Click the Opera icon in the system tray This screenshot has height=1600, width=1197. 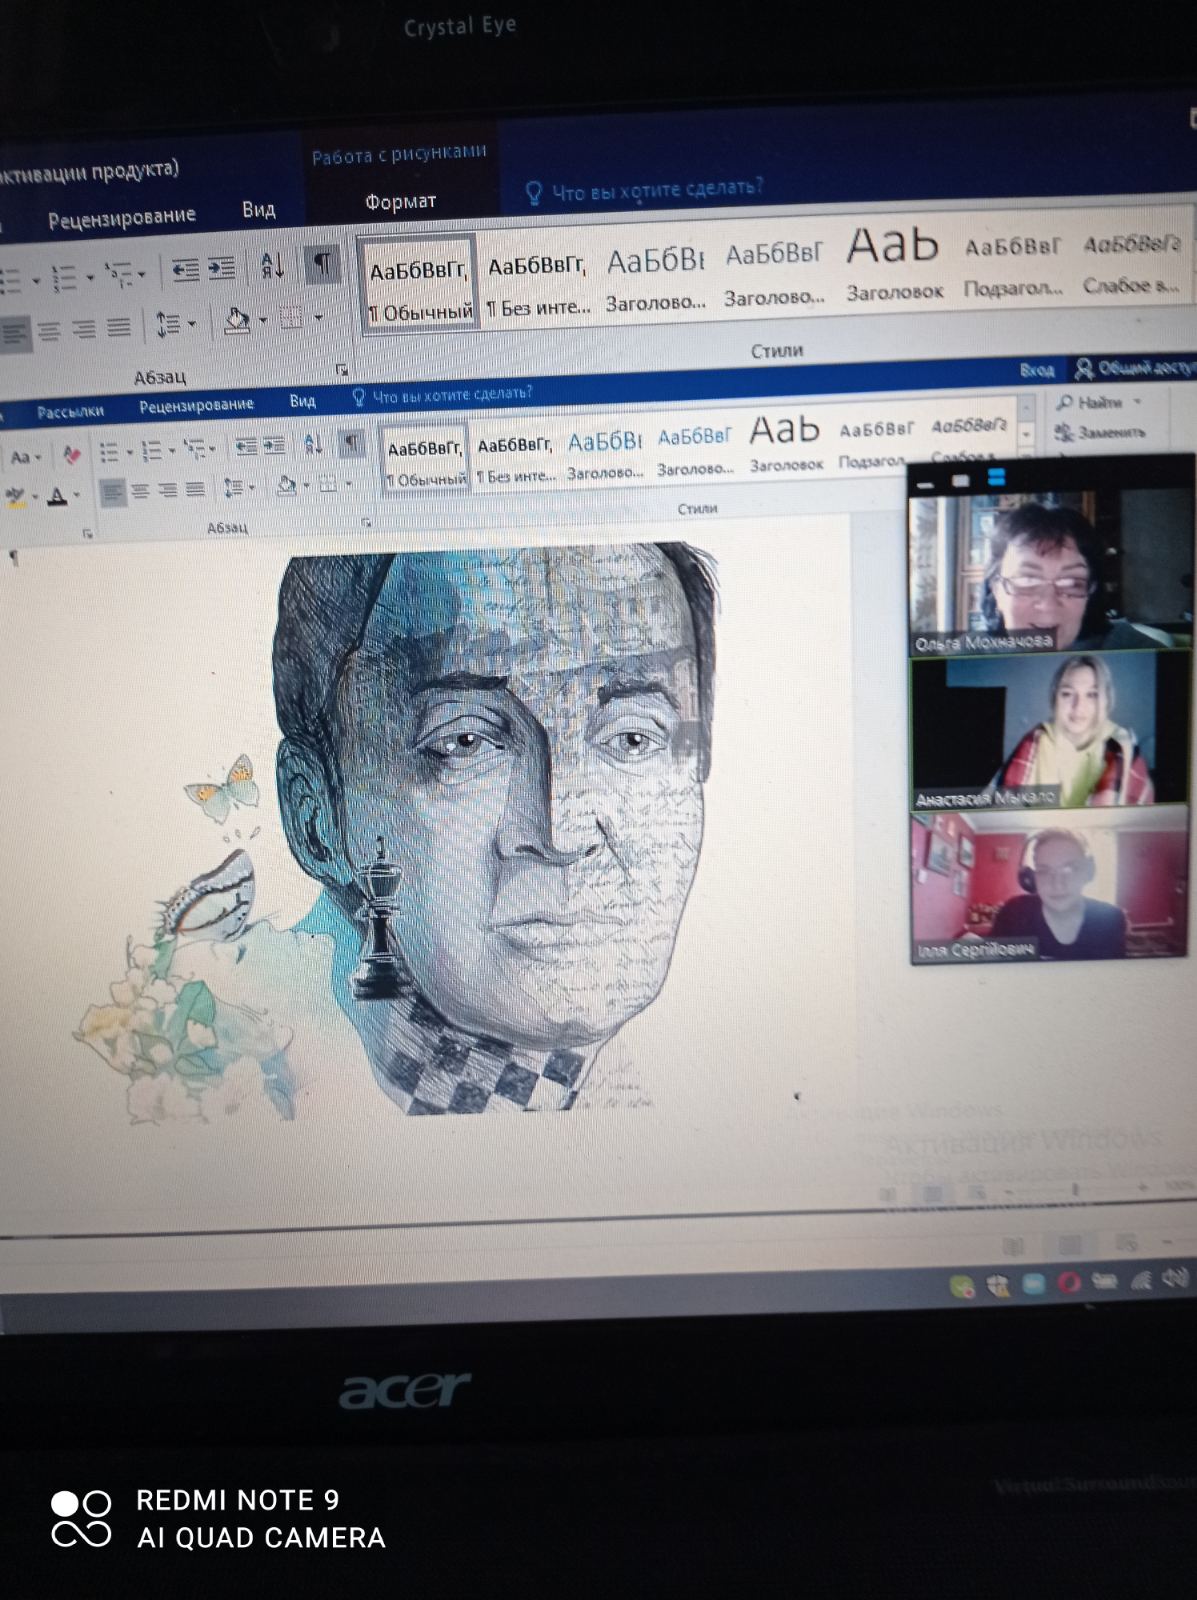(x=1069, y=1282)
